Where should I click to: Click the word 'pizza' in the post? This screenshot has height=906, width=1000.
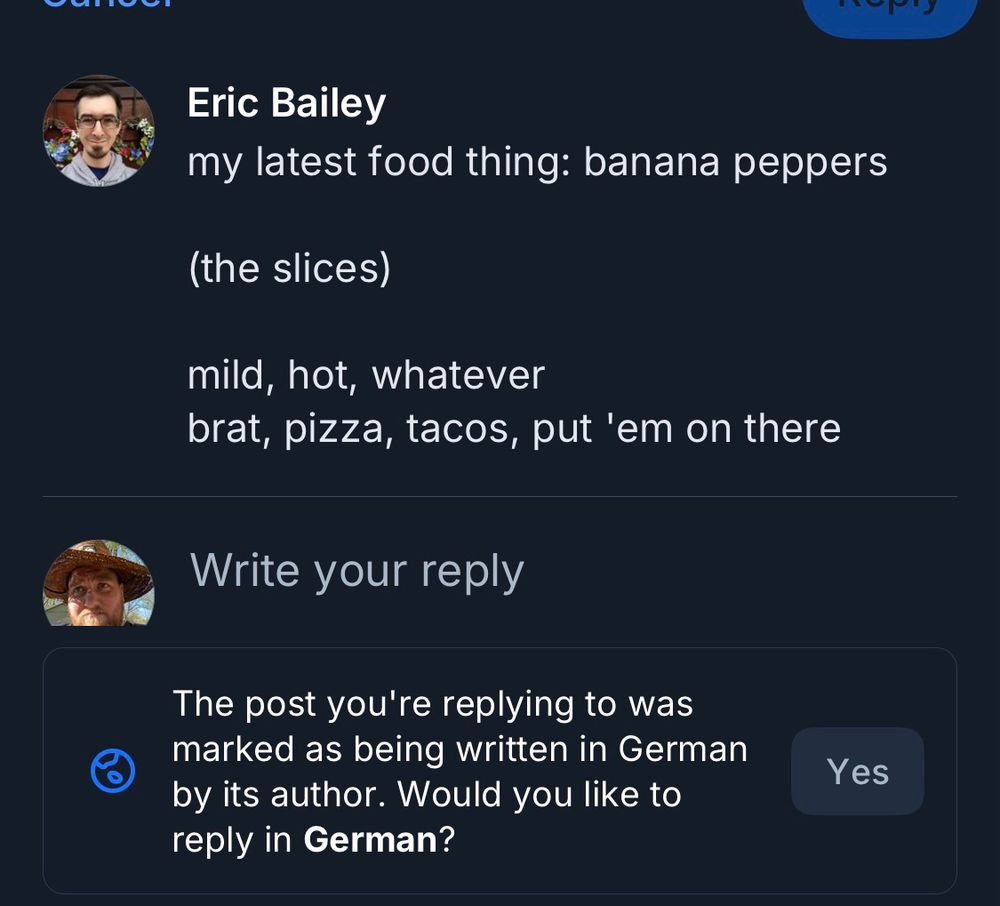point(338,430)
